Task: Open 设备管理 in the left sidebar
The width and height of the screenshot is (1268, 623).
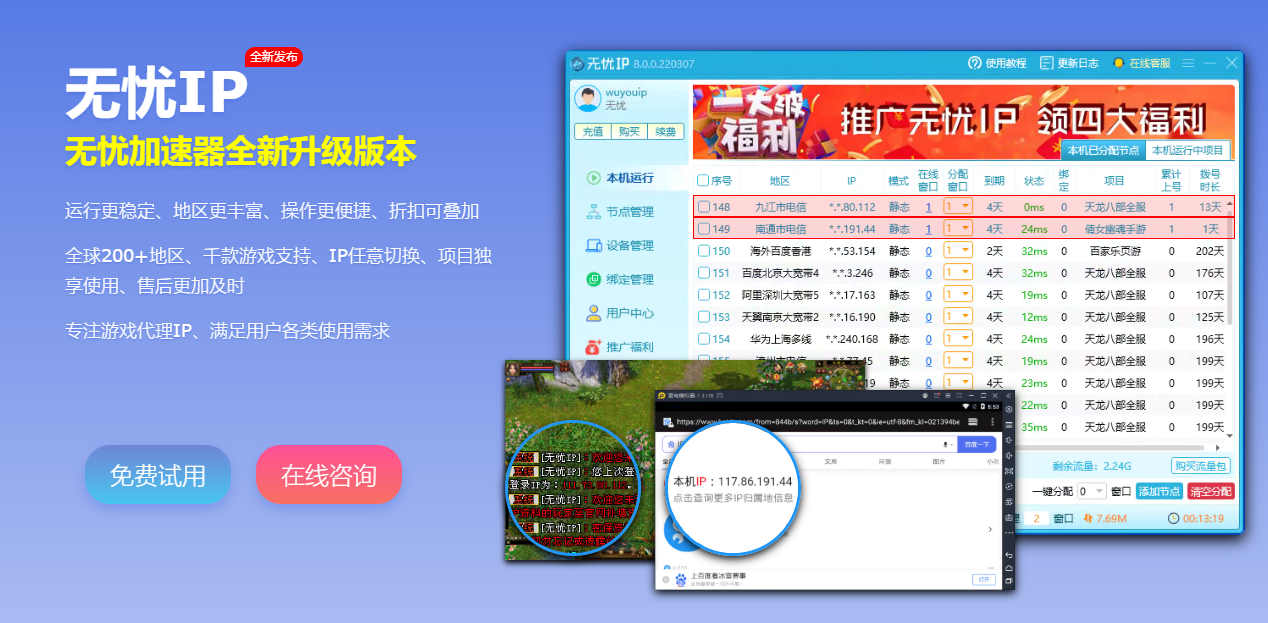Action: (x=620, y=246)
